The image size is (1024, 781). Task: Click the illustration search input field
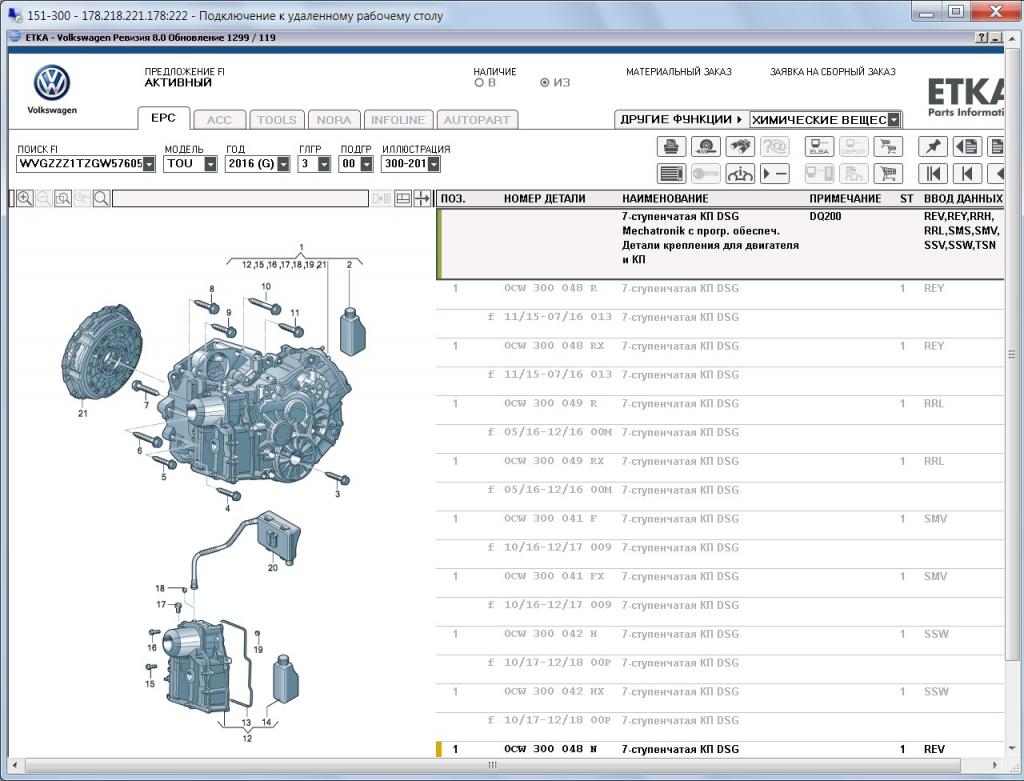[240, 199]
